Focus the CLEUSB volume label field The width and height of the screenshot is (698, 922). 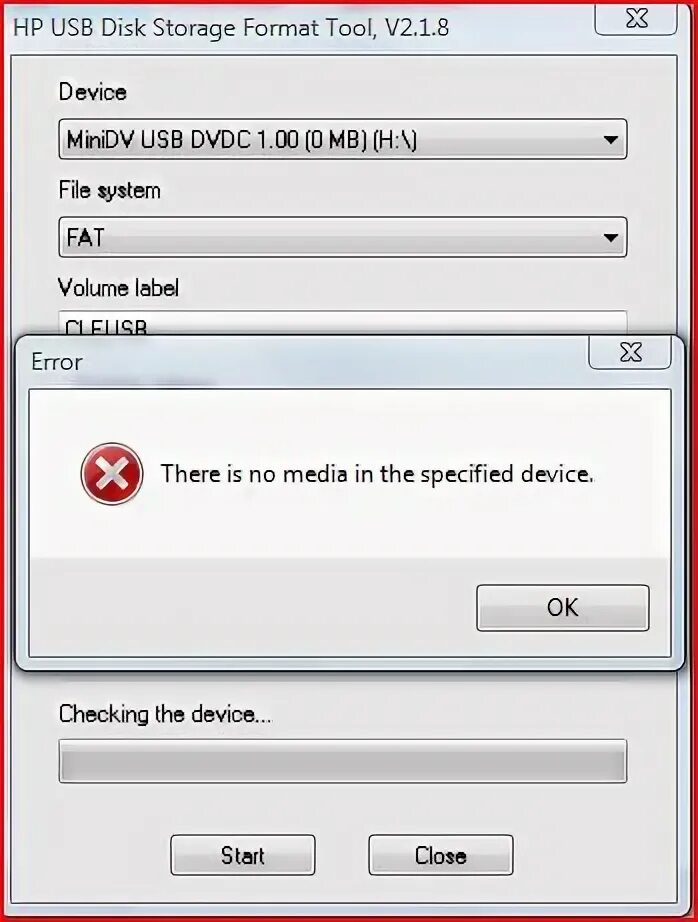343,323
